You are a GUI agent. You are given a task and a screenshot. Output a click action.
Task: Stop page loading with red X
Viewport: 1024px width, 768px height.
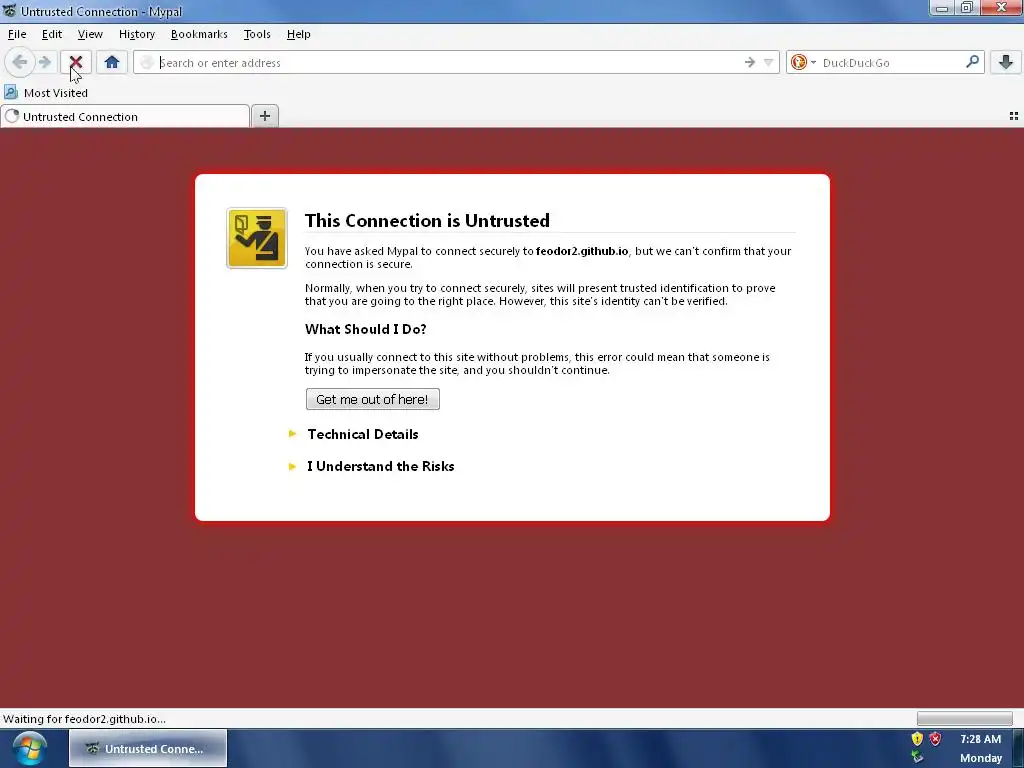76,62
